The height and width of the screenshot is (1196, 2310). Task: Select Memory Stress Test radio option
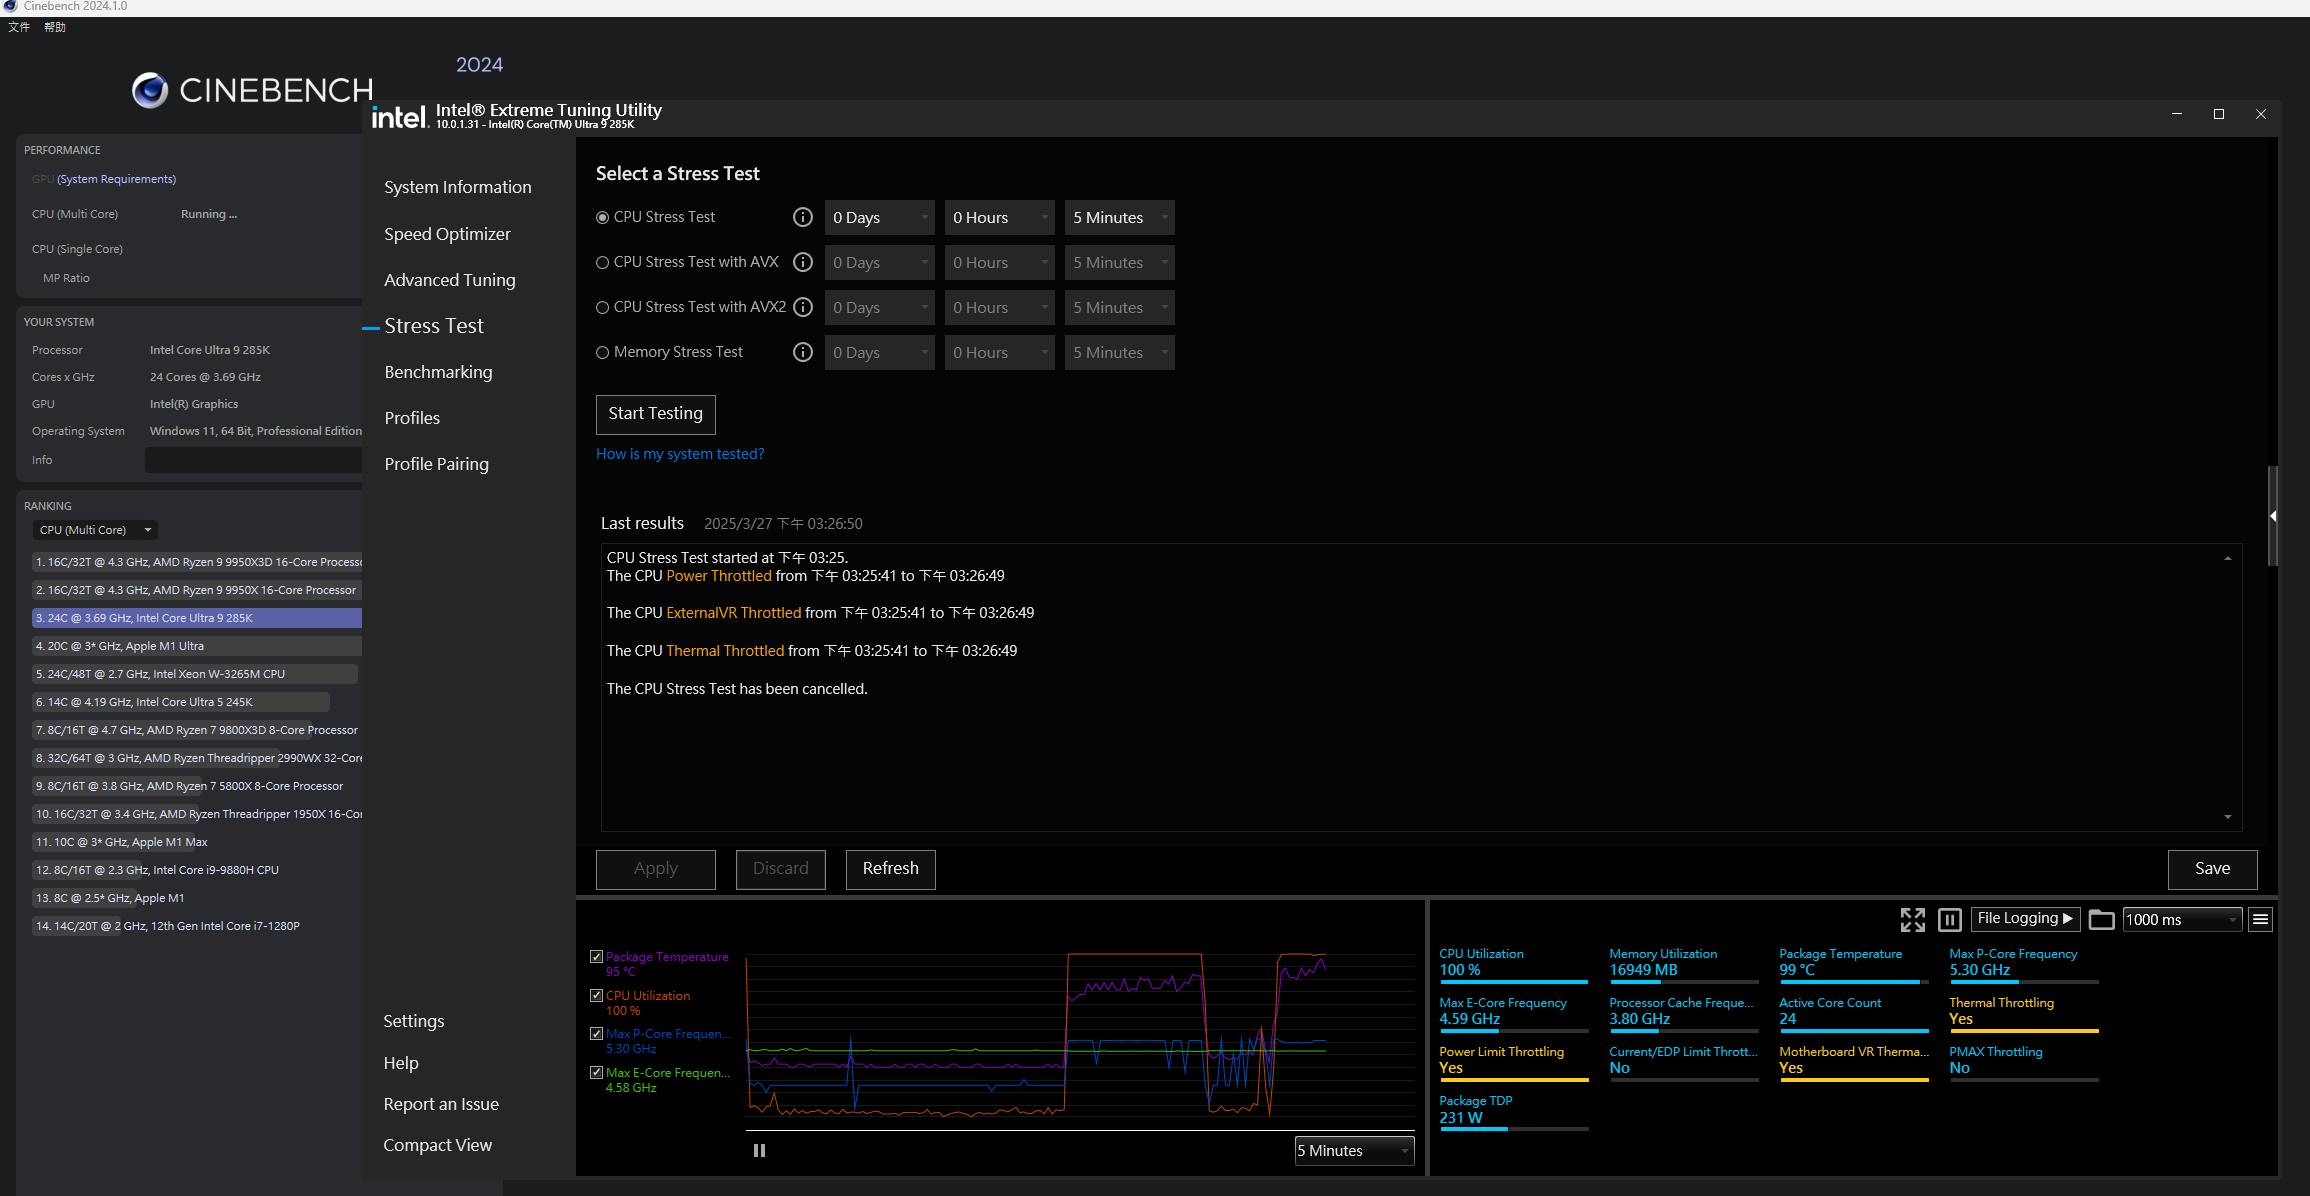[602, 352]
